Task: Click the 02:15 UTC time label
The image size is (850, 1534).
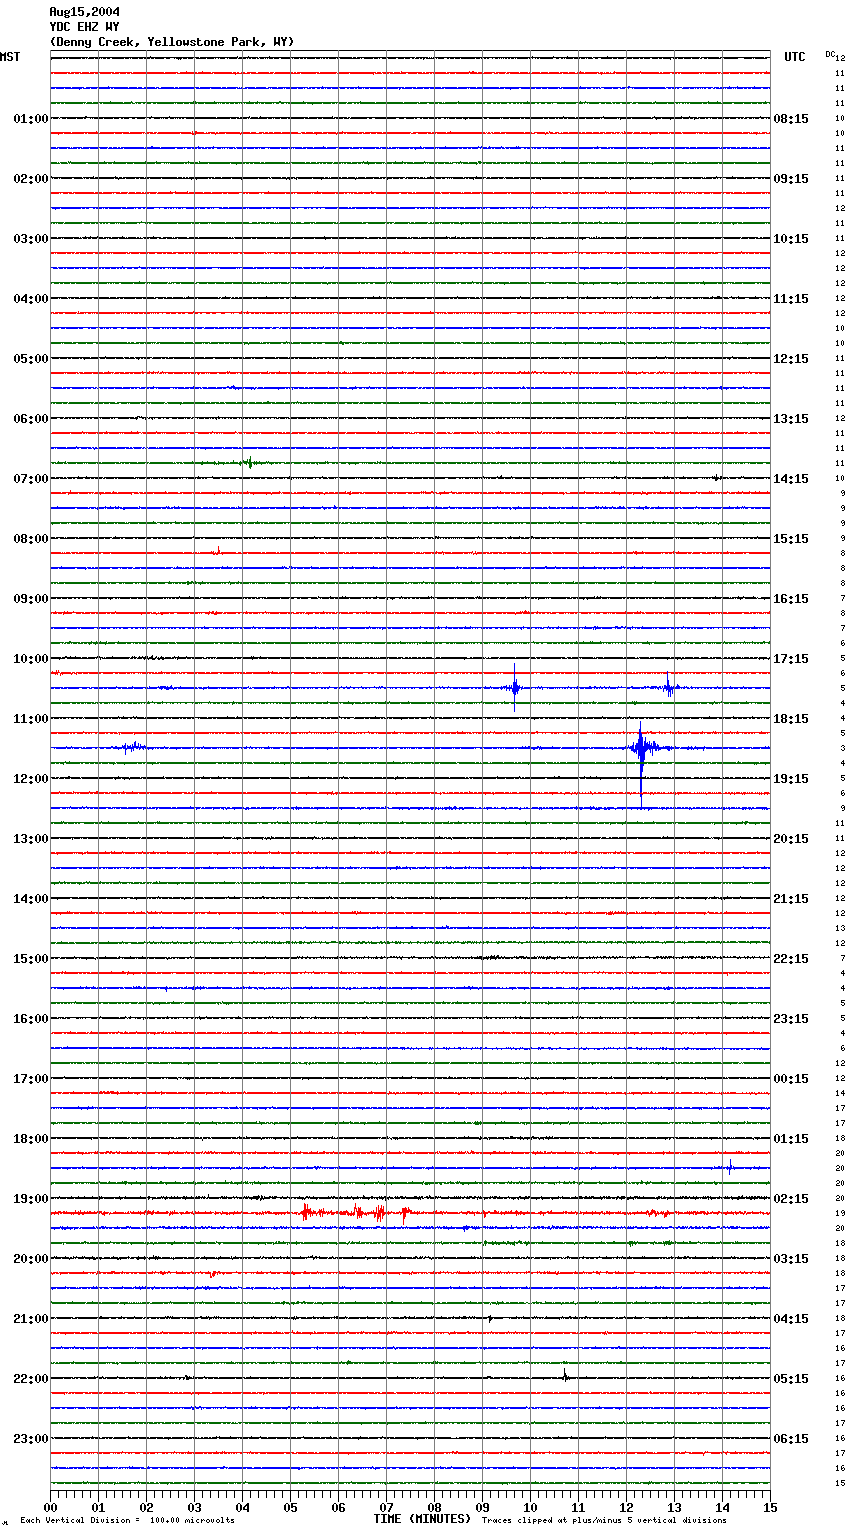Action: (x=791, y=1199)
